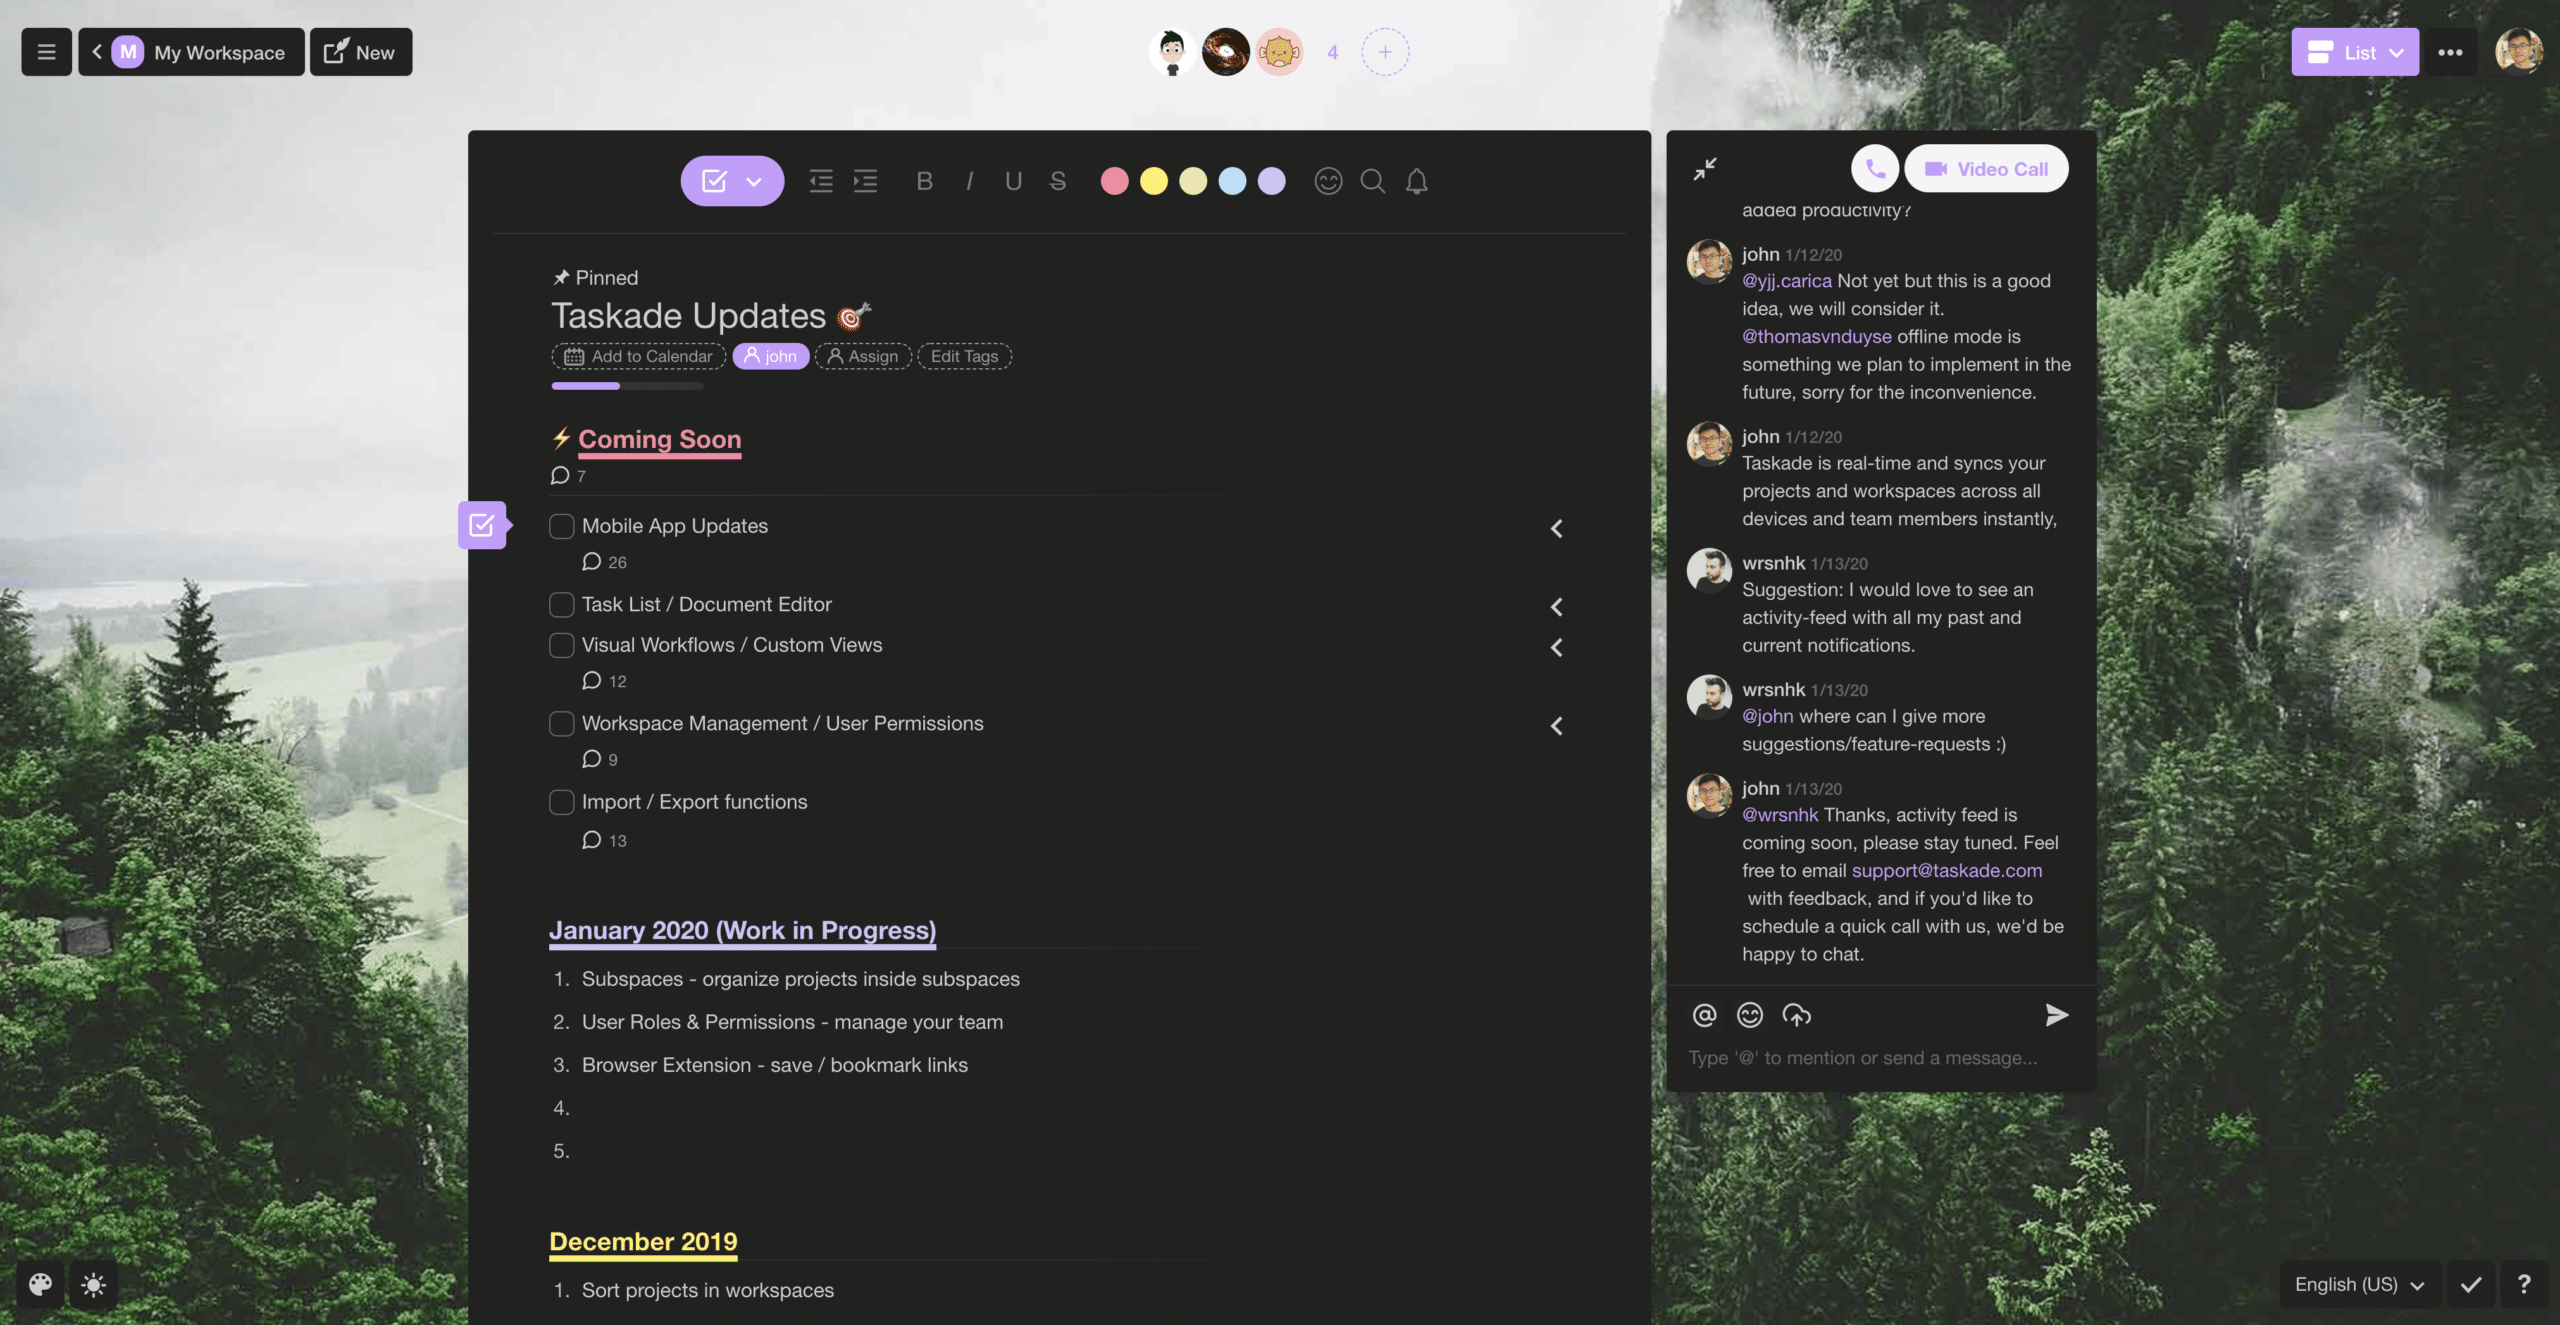The width and height of the screenshot is (2560, 1325).
Task: Click the Strikethrough formatting icon
Action: point(1056,181)
